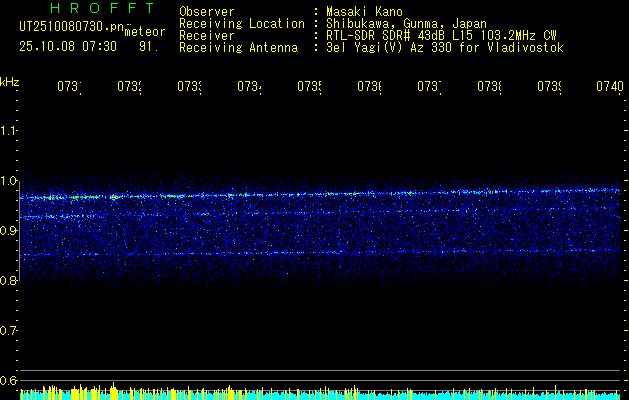Click the 25.10.08 07:30 date stamp
This screenshot has height=400, width=629.
(68, 46)
